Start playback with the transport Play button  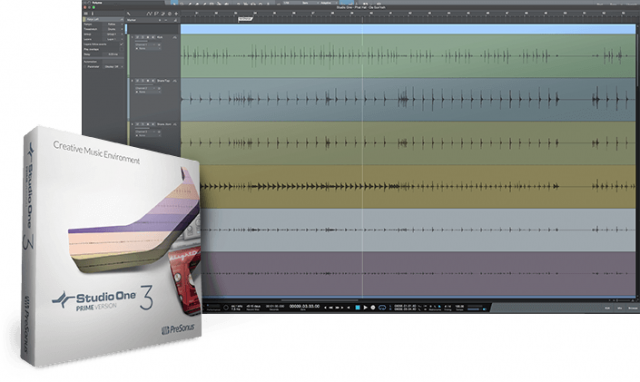point(365,307)
